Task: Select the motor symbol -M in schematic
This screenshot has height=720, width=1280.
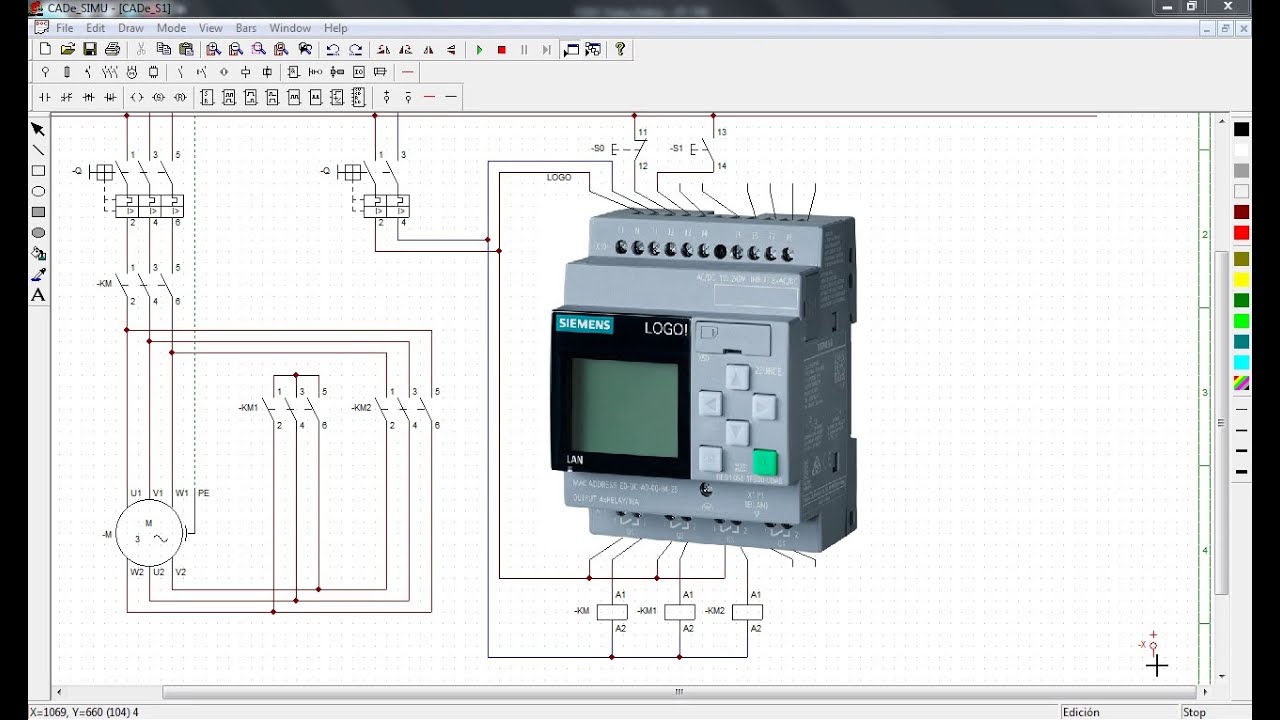Action: tap(149, 535)
